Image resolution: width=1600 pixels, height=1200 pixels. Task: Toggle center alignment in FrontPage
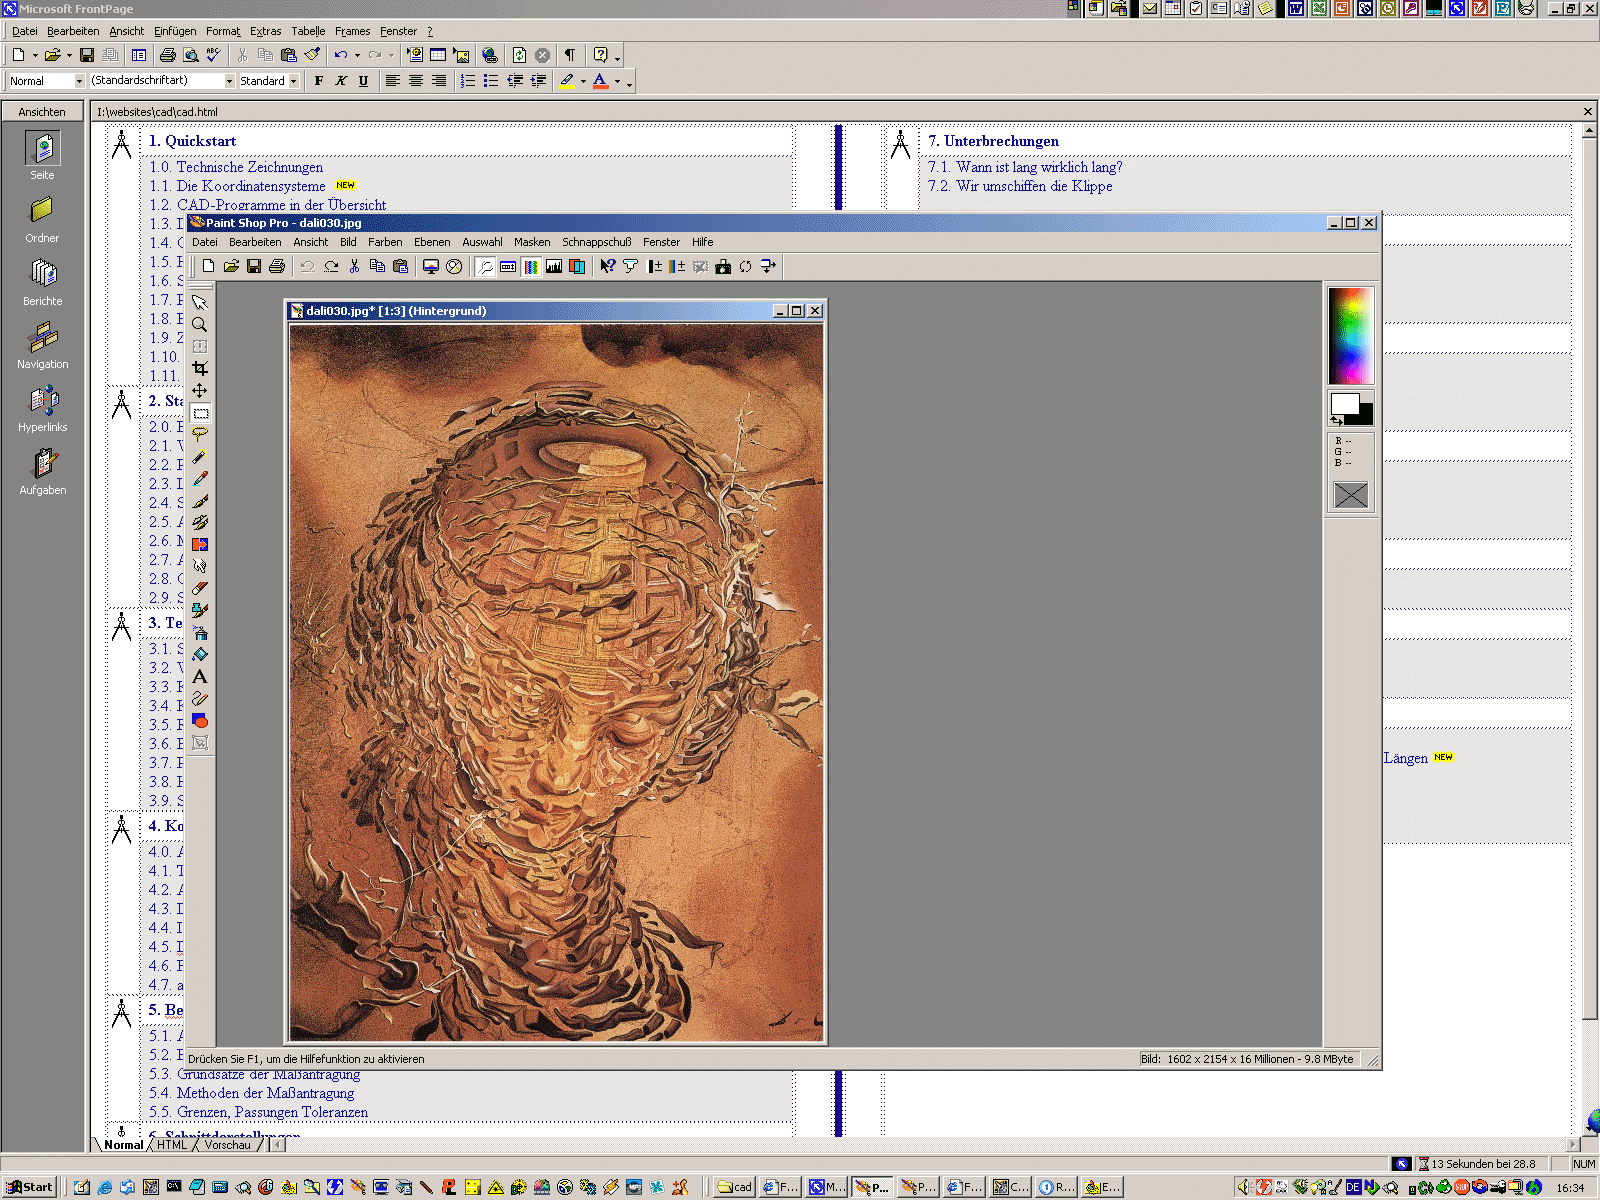point(416,81)
